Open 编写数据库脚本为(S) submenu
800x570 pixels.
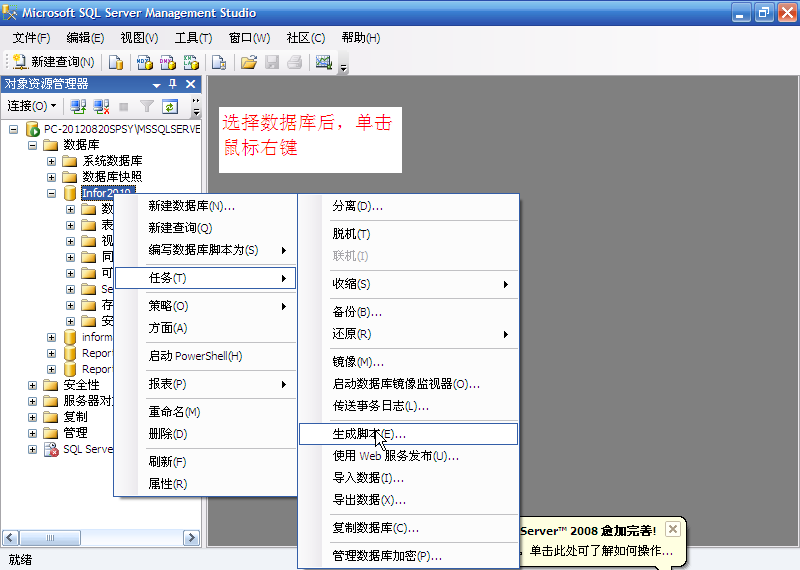[206, 250]
